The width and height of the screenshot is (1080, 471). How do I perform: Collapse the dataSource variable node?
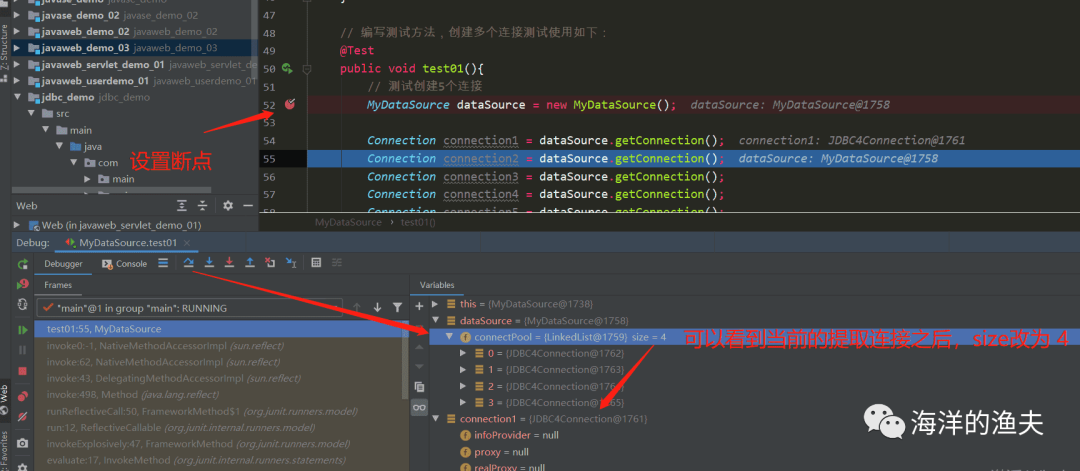pos(435,320)
